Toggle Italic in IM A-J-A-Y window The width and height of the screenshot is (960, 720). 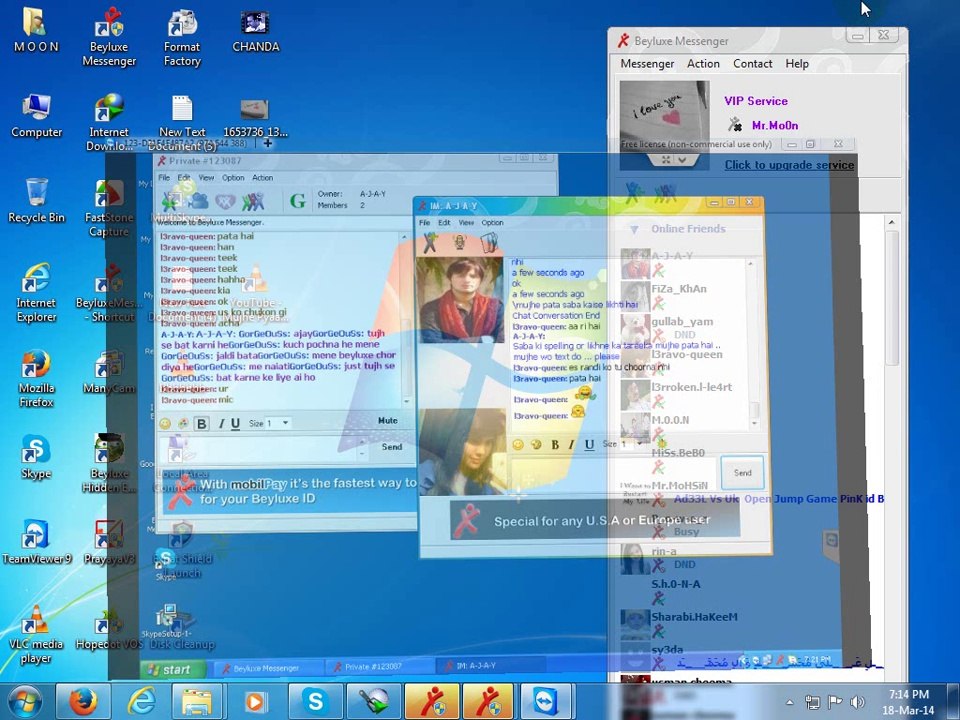click(571, 444)
